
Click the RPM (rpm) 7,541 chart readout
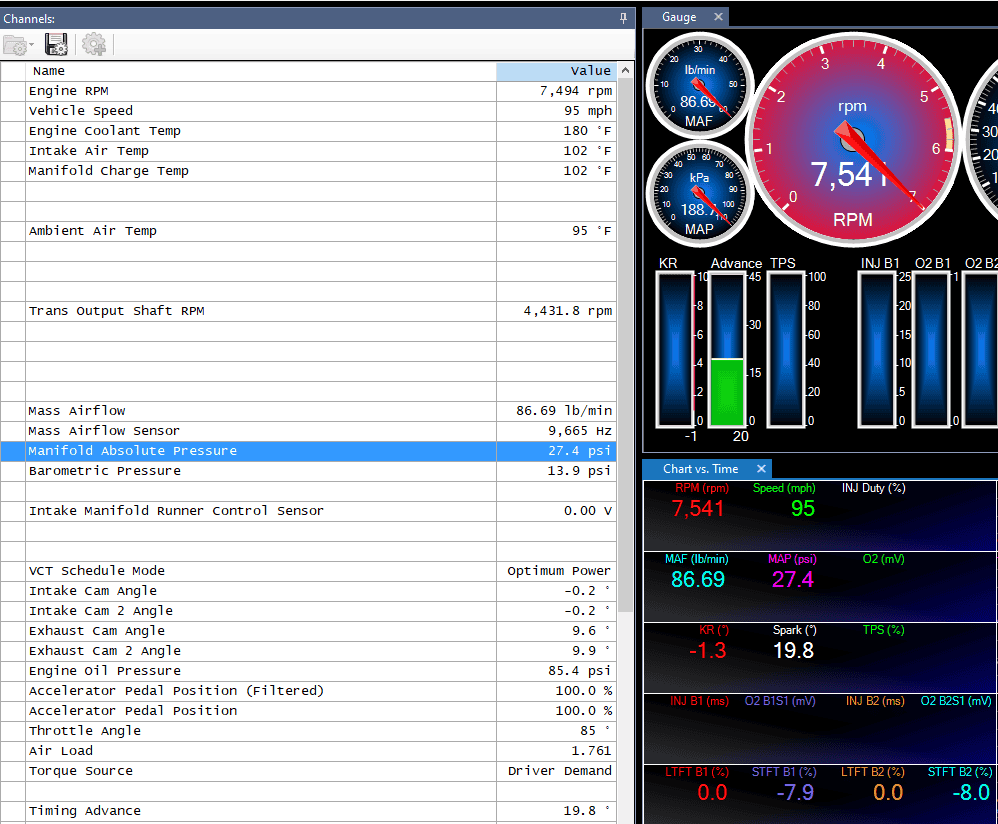699,501
